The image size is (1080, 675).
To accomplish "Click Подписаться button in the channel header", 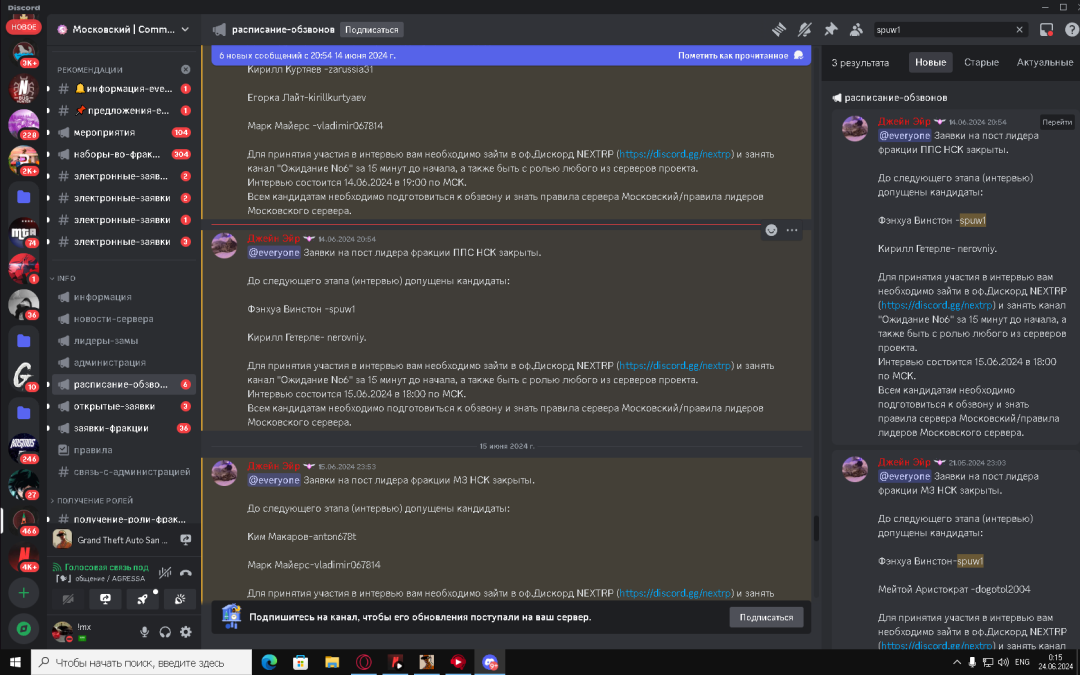I will pyautogui.click(x=372, y=30).
